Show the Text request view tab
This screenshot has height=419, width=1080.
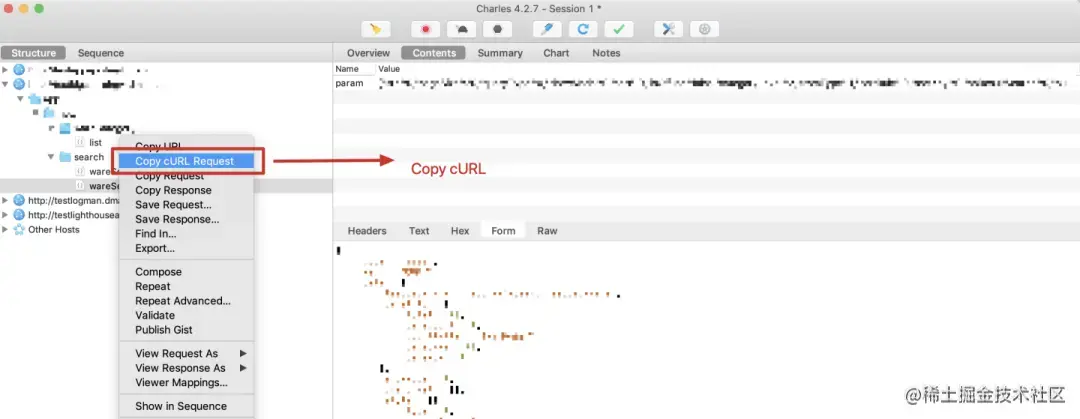click(419, 231)
